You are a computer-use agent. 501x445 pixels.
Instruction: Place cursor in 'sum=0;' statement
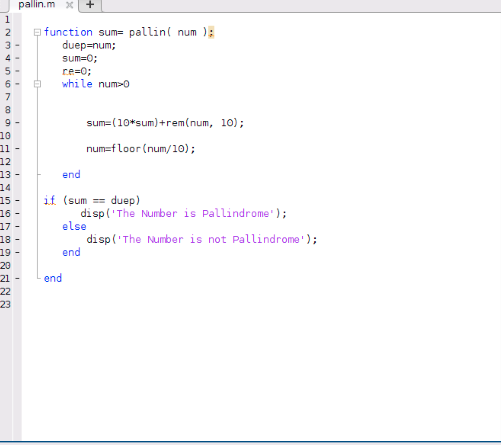tap(80, 58)
